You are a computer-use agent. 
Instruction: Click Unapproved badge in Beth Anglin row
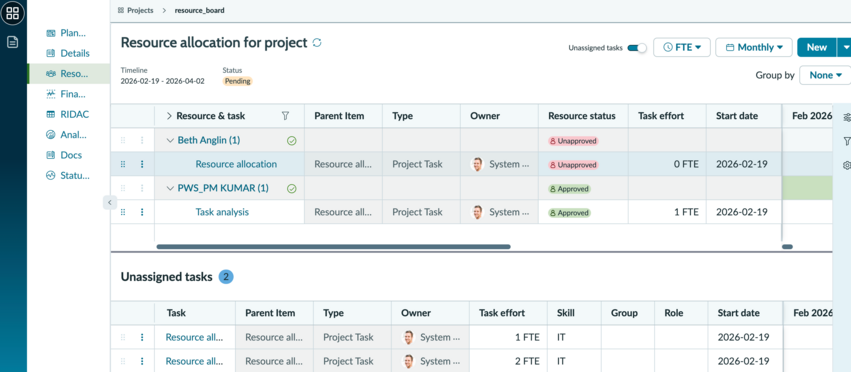(x=573, y=141)
